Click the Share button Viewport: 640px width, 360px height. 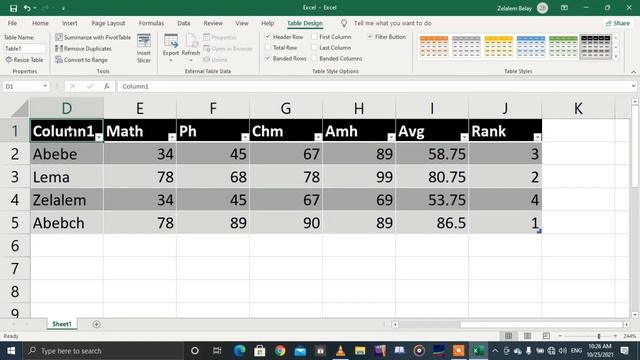click(x=618, y=23)
